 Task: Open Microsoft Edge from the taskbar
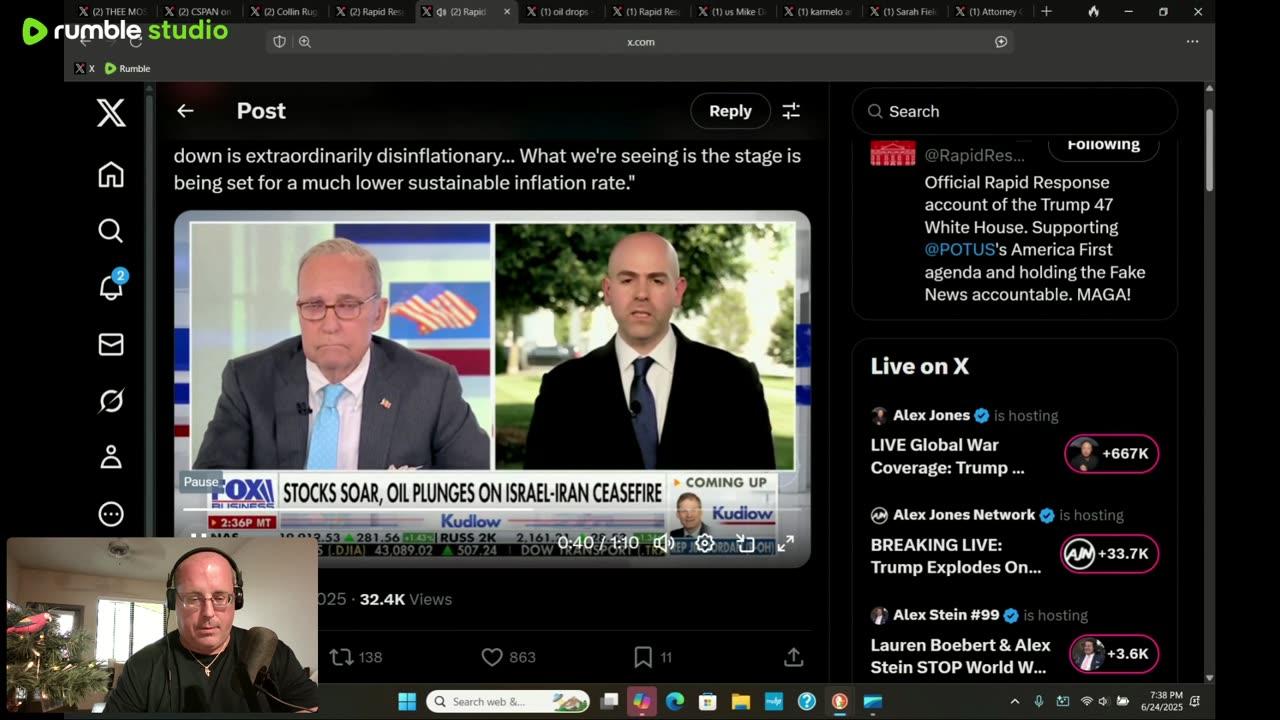point(675,701)
